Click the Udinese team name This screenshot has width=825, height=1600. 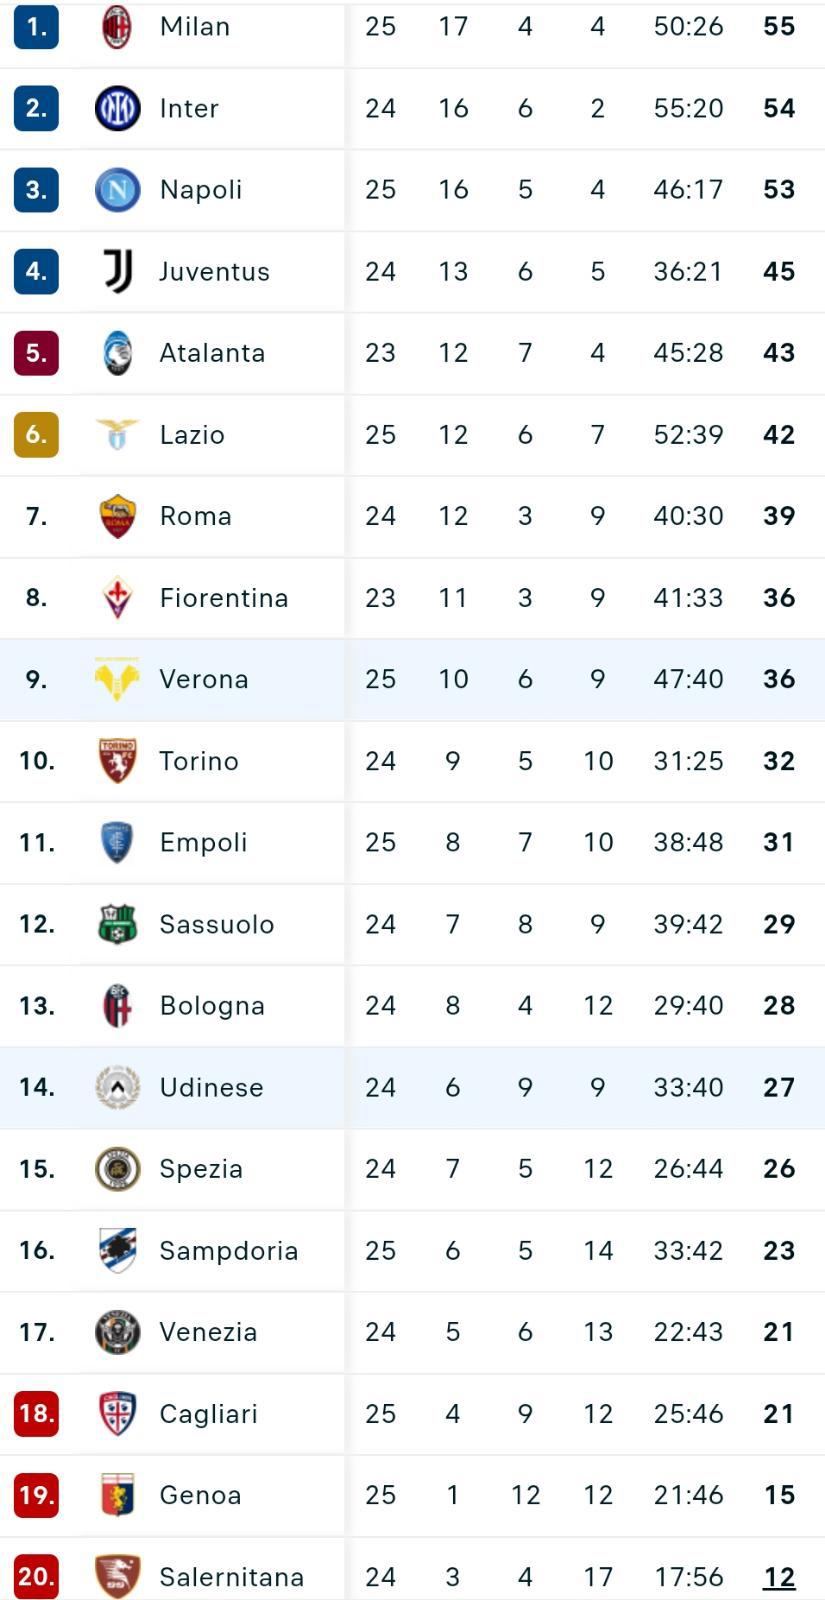211,1087
